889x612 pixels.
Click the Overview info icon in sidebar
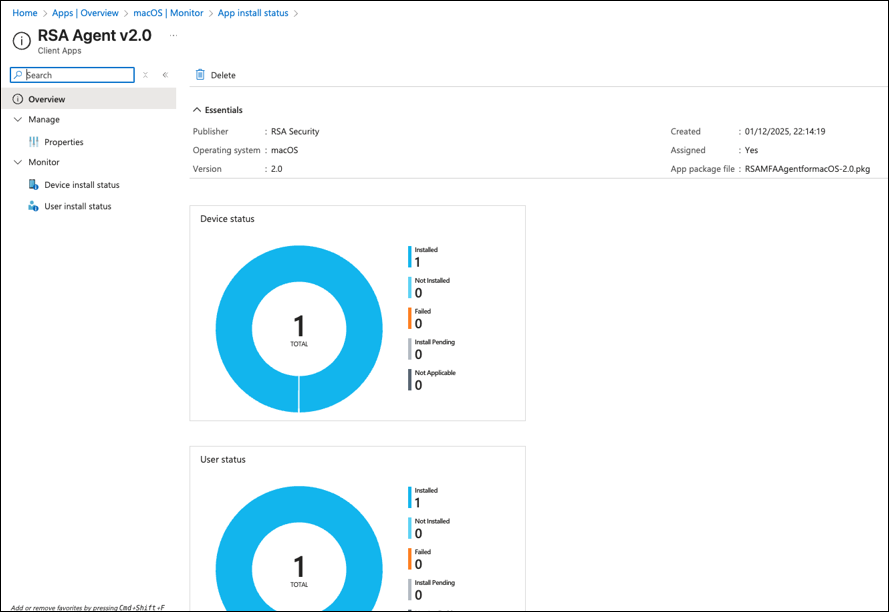click(18, 100)
